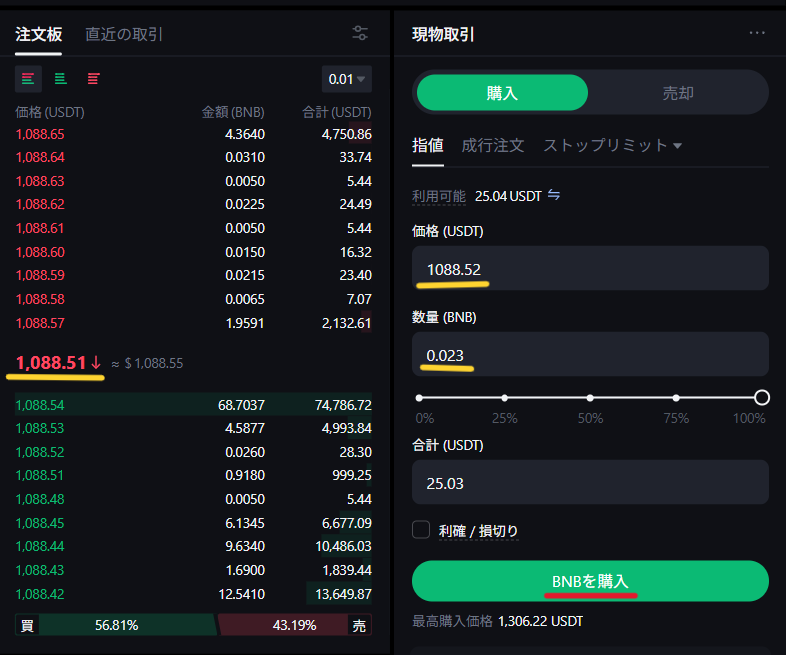Switch to 購入 (buy) mode
Screen dimensions: 786x655
pyautogui.click(x=502, y=93)
